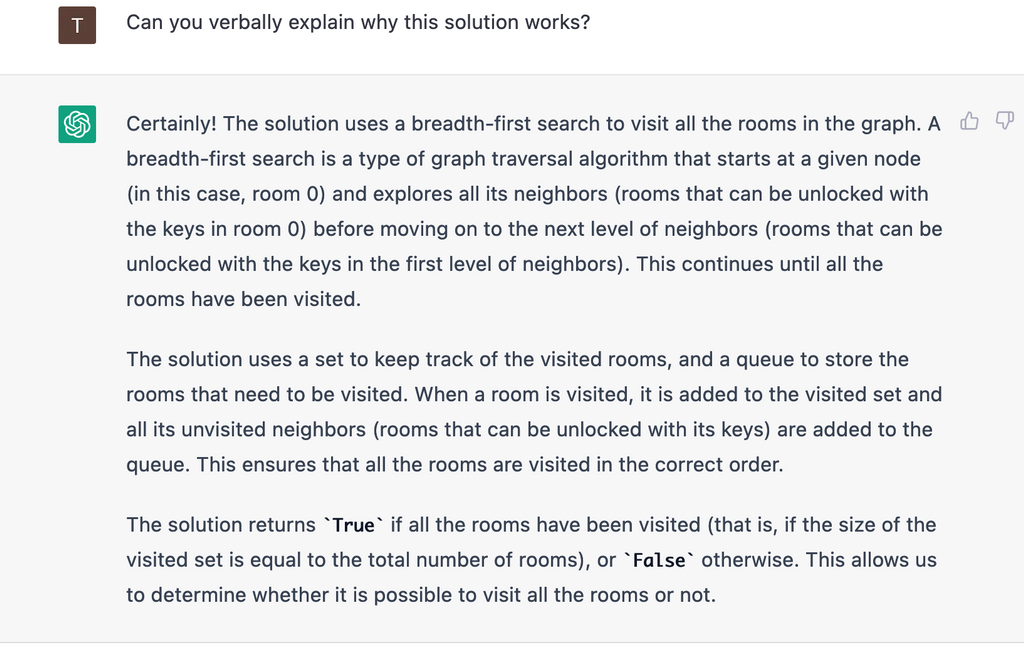The image size is (1024, 661).
Task: Click the thumbs down feedback icon
Action: (x=1004, y=121)
